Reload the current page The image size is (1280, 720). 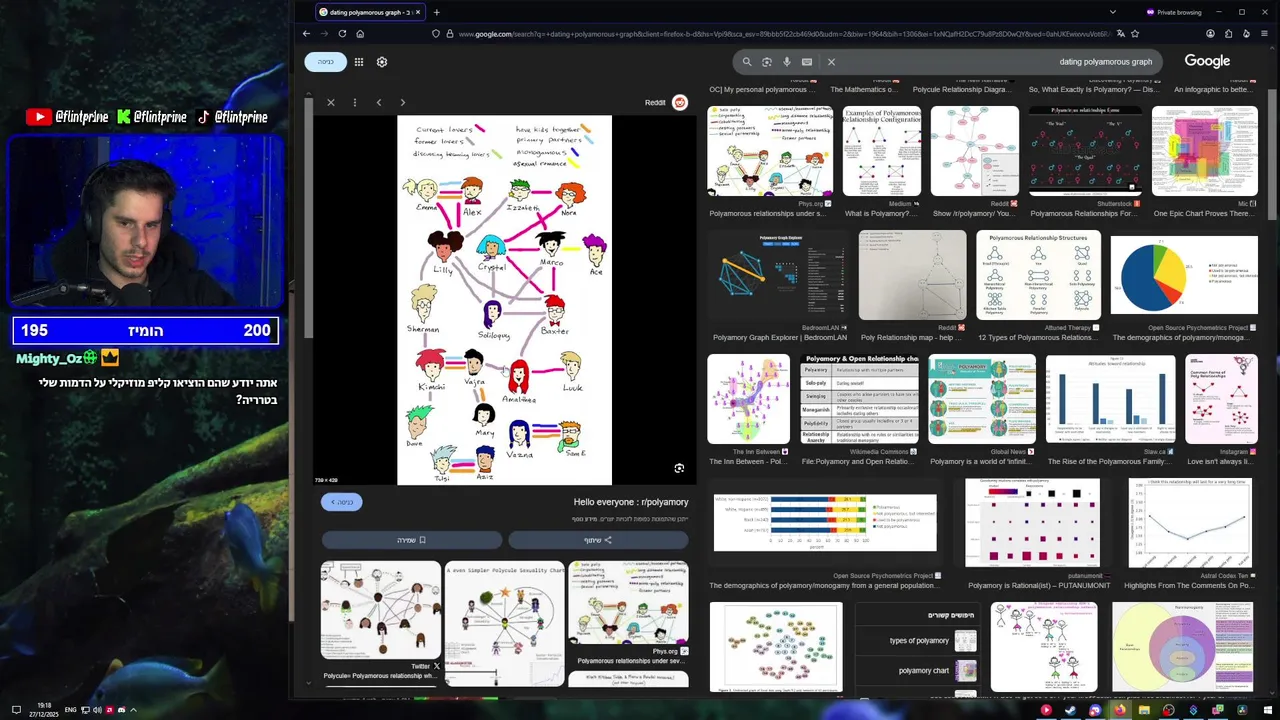point(342,33)
